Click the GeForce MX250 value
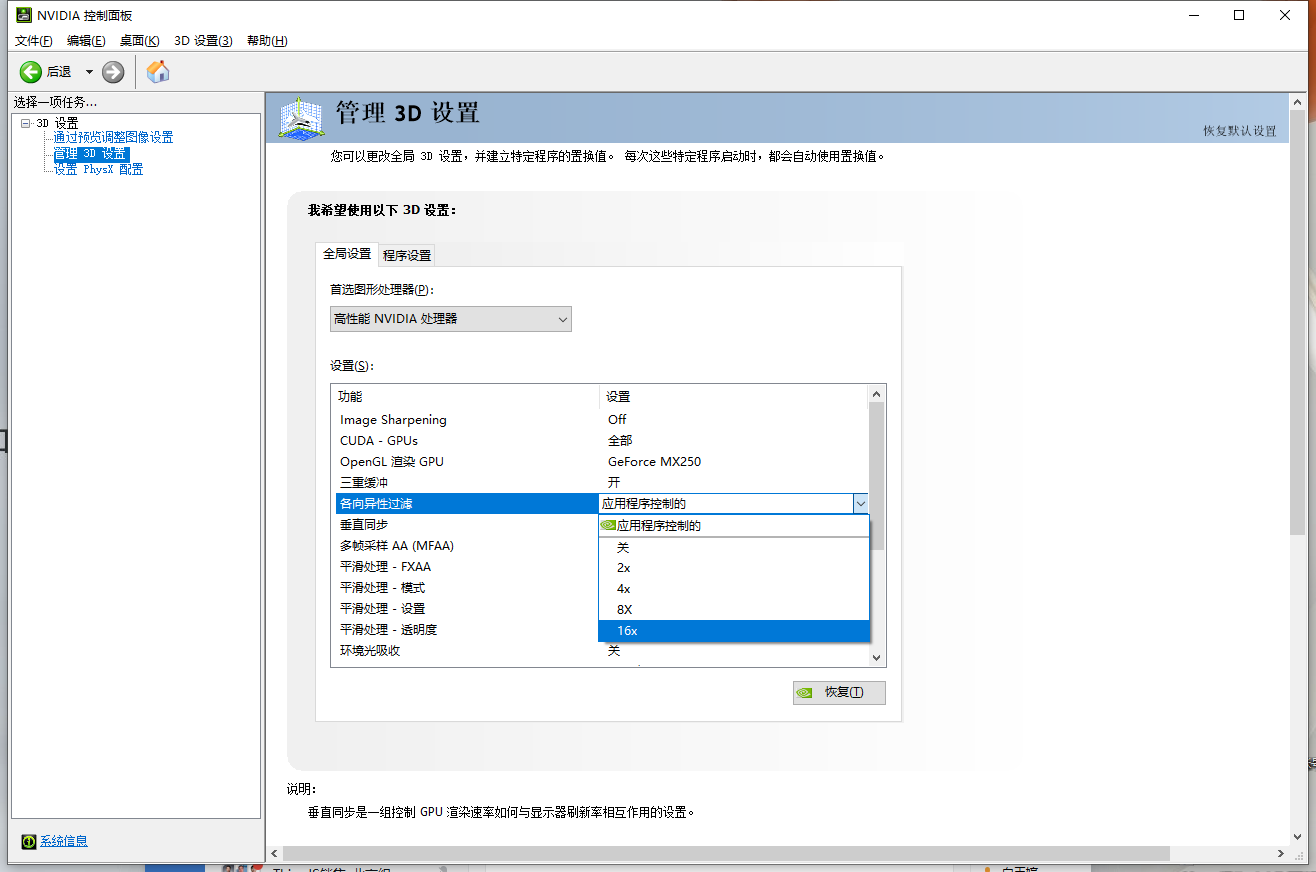This screenshot has height=872, width=1316. click(x=654, y=462)
